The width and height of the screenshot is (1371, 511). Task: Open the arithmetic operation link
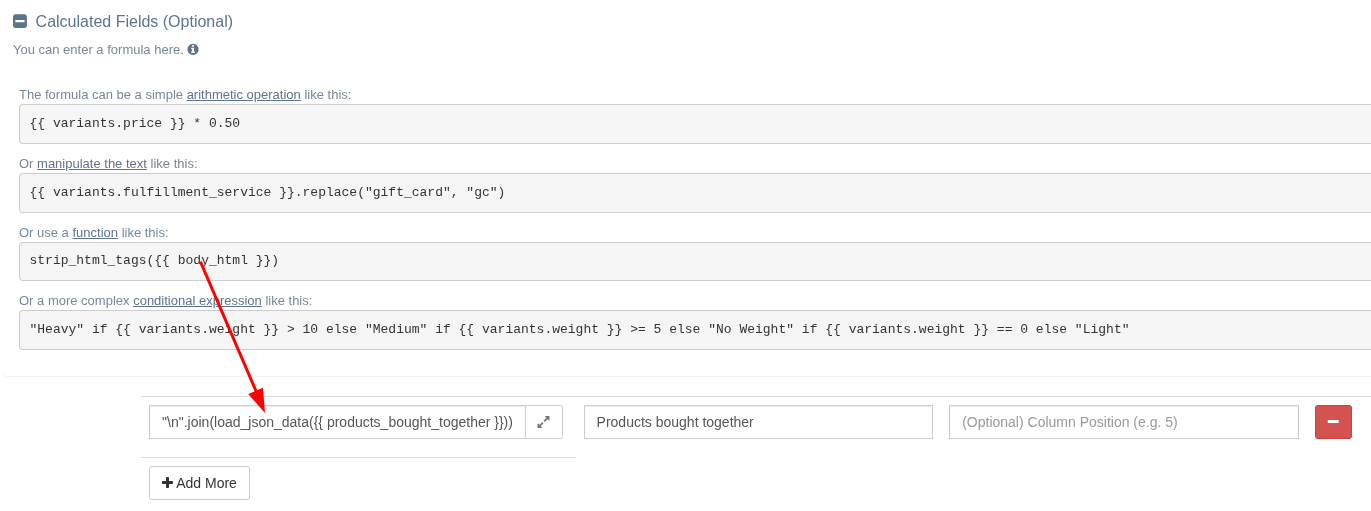click(243, 95)
